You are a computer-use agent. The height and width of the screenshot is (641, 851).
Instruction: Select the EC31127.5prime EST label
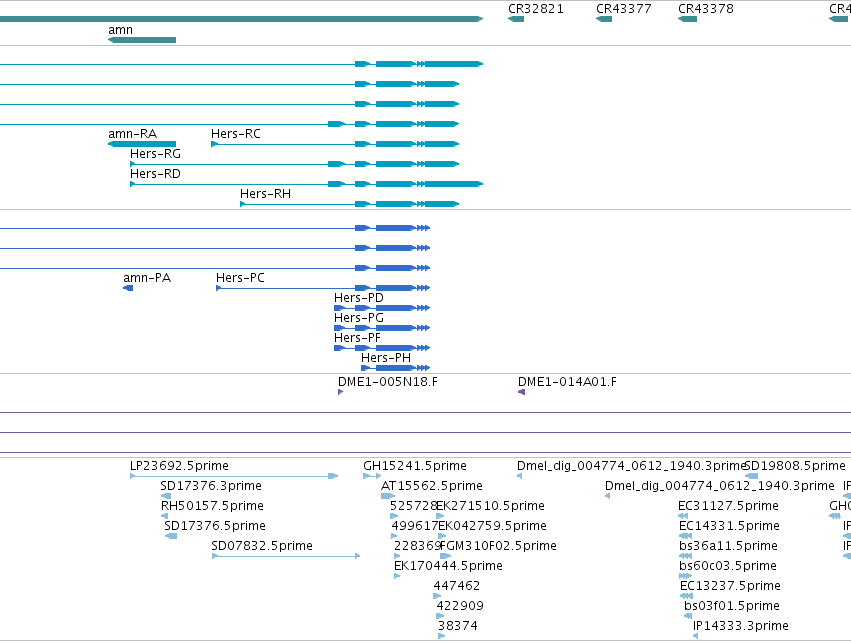[x=728, y=506]
